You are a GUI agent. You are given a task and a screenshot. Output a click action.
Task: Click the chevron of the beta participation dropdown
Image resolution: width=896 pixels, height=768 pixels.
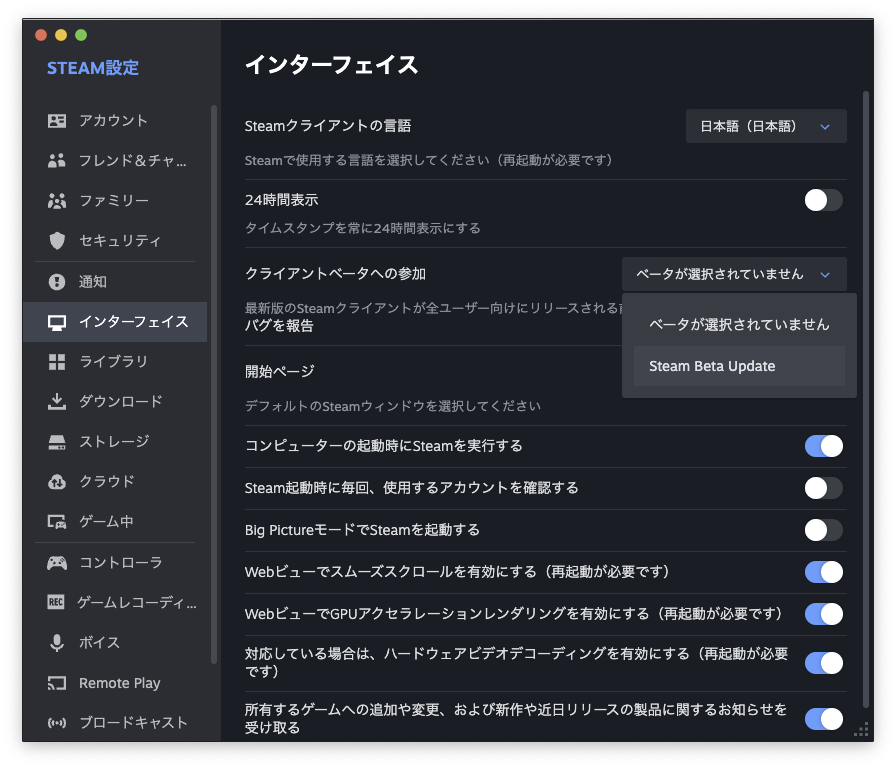[x=825, y=275]
